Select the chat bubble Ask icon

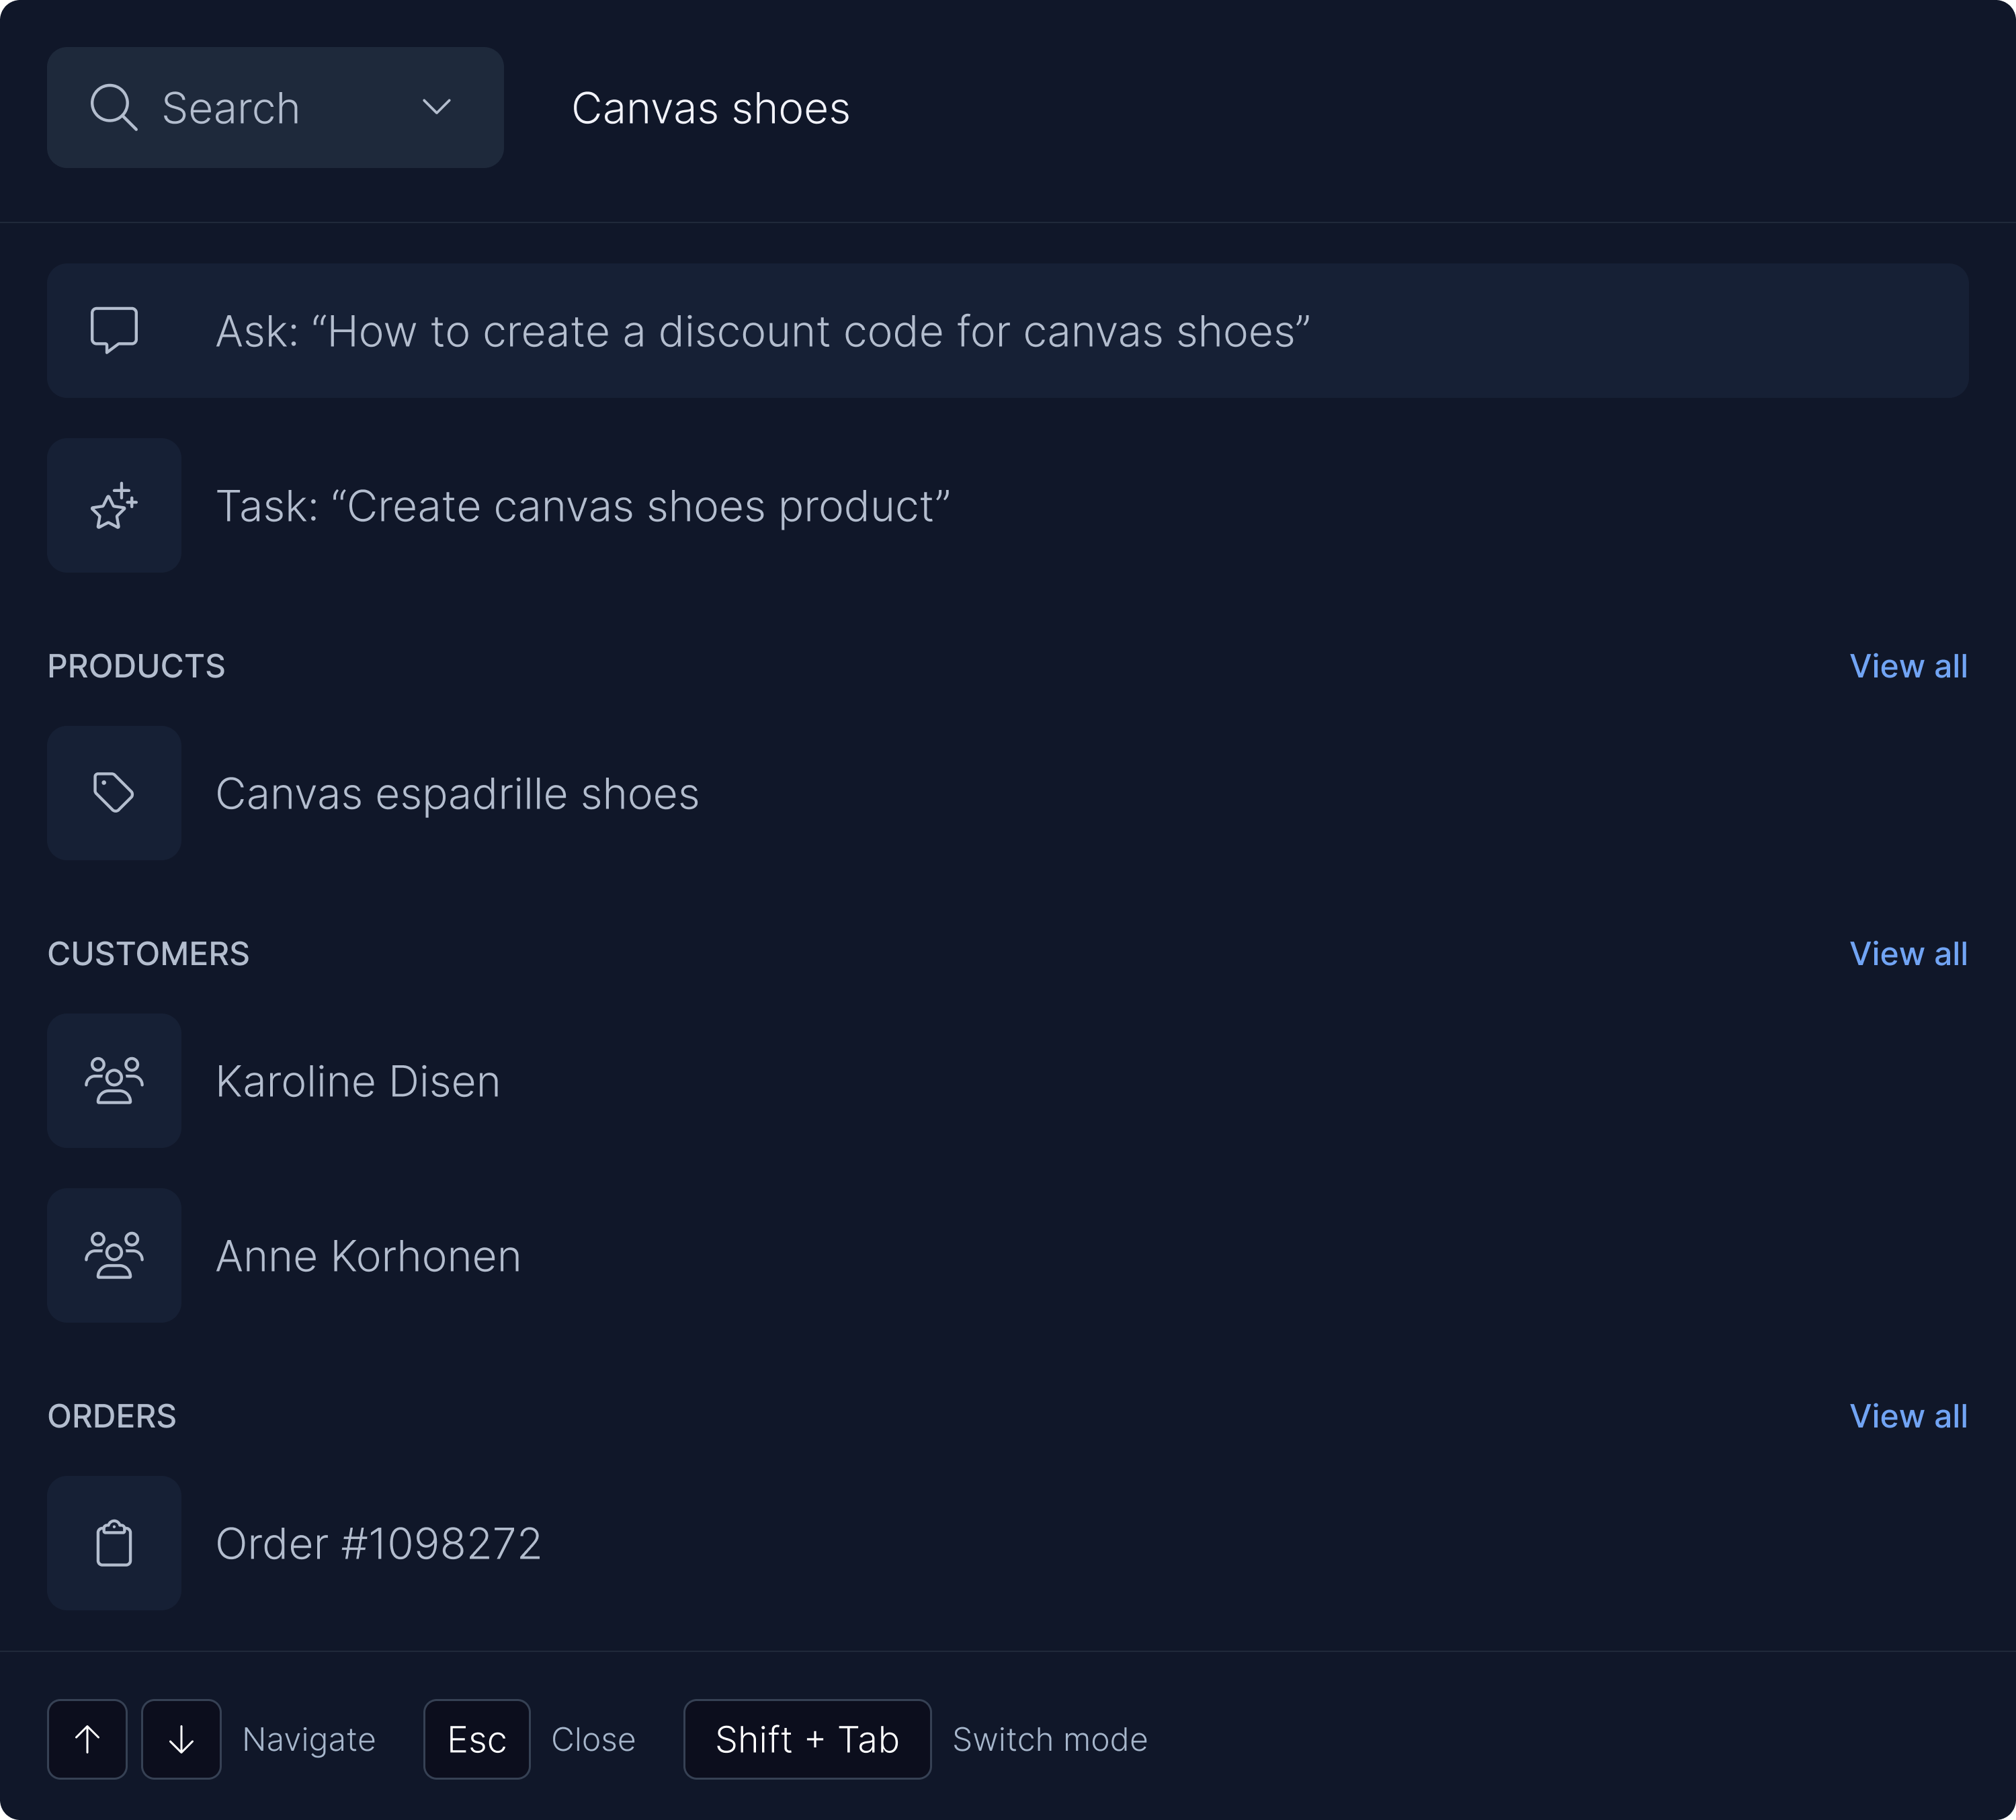pyautogui.click(x=113, y=331)
